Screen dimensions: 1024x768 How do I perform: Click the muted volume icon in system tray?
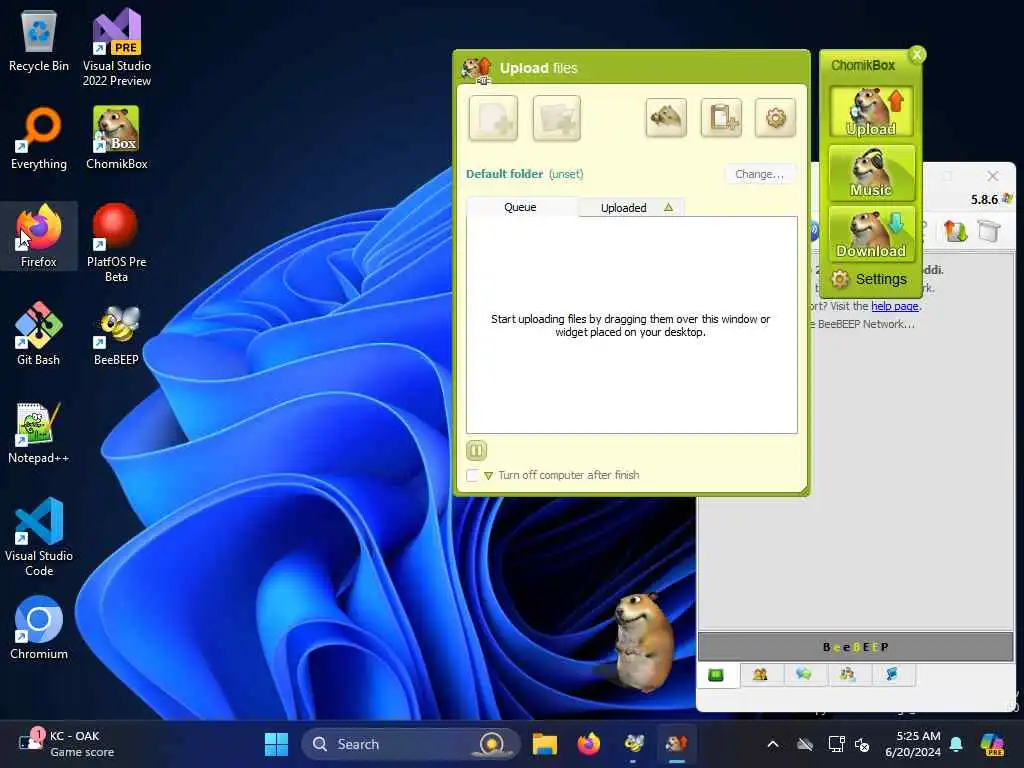(x=862, y=744)
